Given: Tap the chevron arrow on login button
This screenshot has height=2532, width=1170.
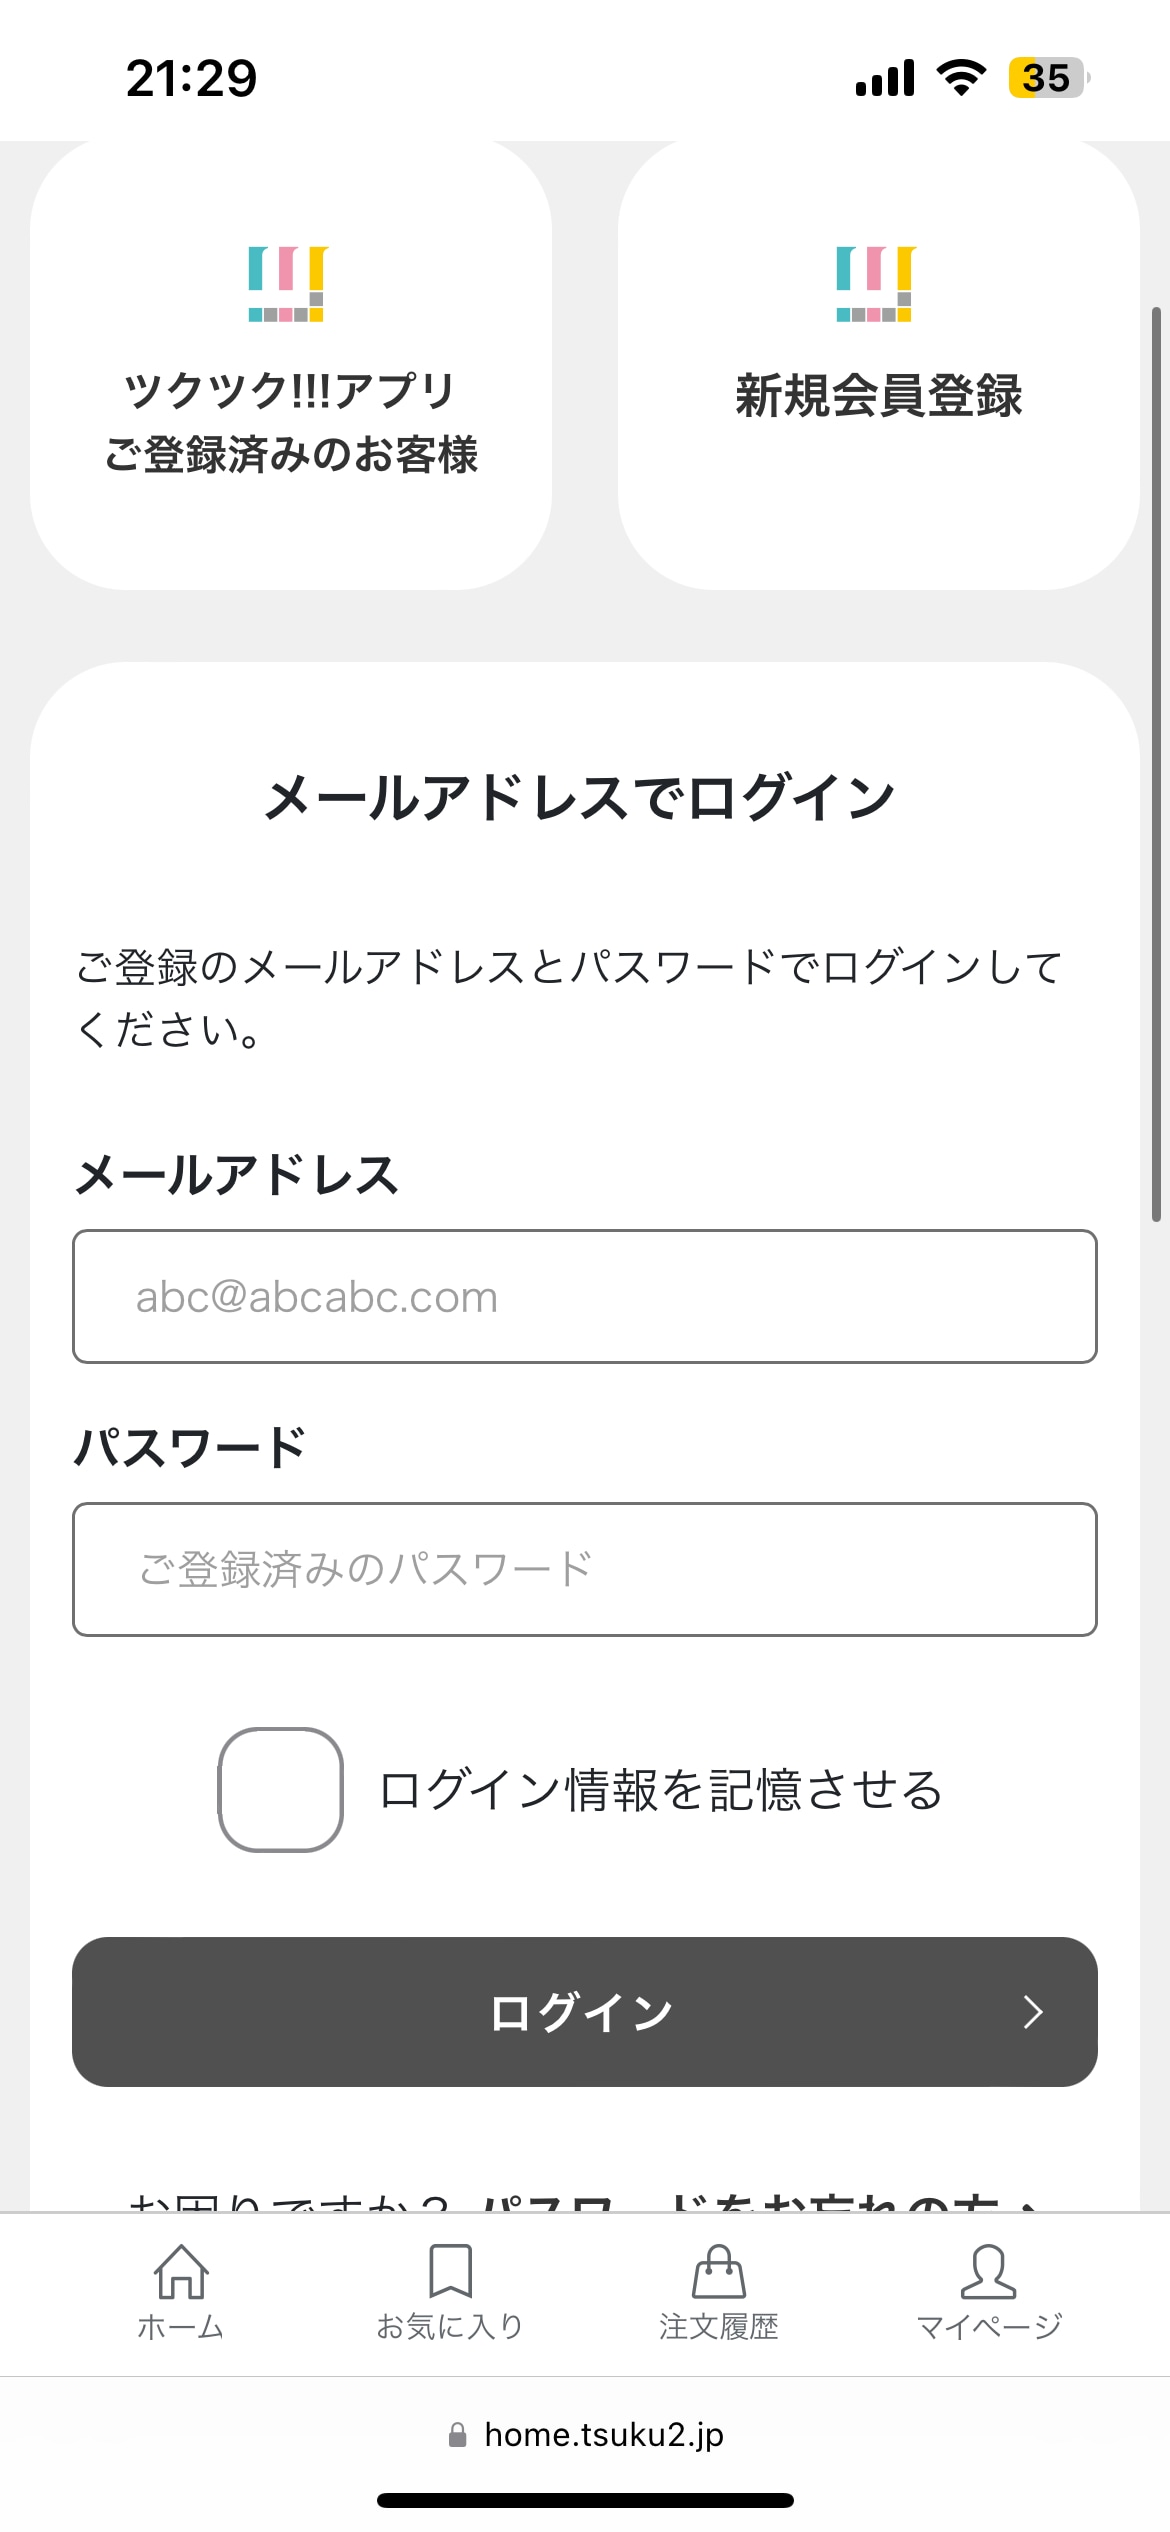Looking at the screenshot, I should coord(1033,2012).
